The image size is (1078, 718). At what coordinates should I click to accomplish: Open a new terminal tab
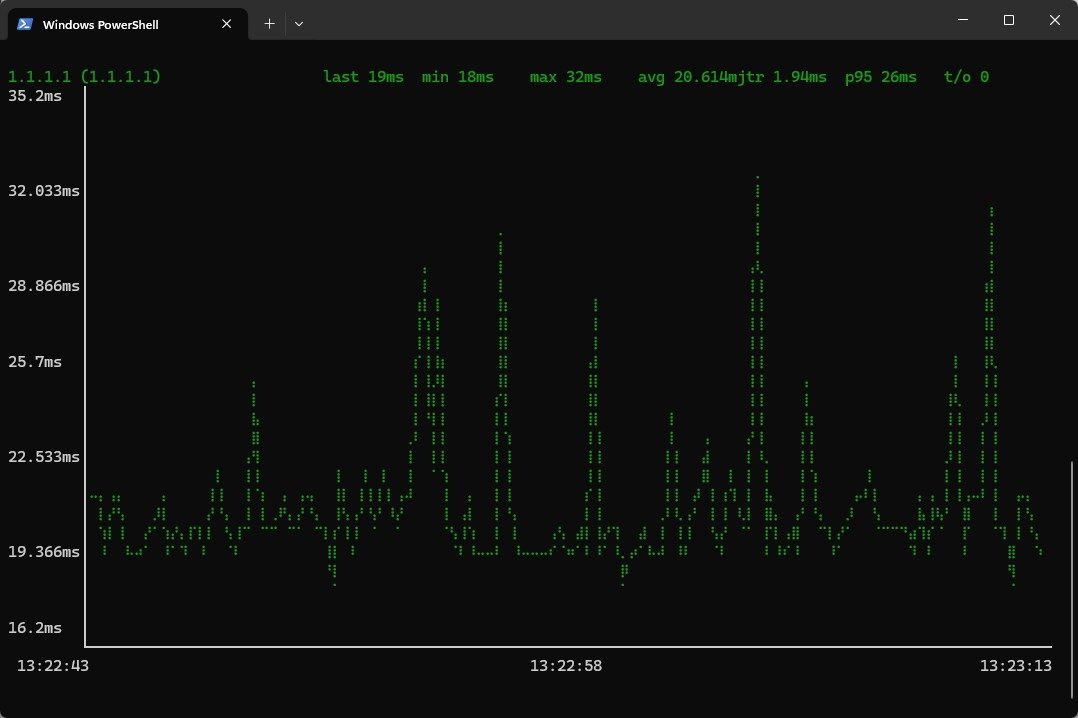click(270, 24)
